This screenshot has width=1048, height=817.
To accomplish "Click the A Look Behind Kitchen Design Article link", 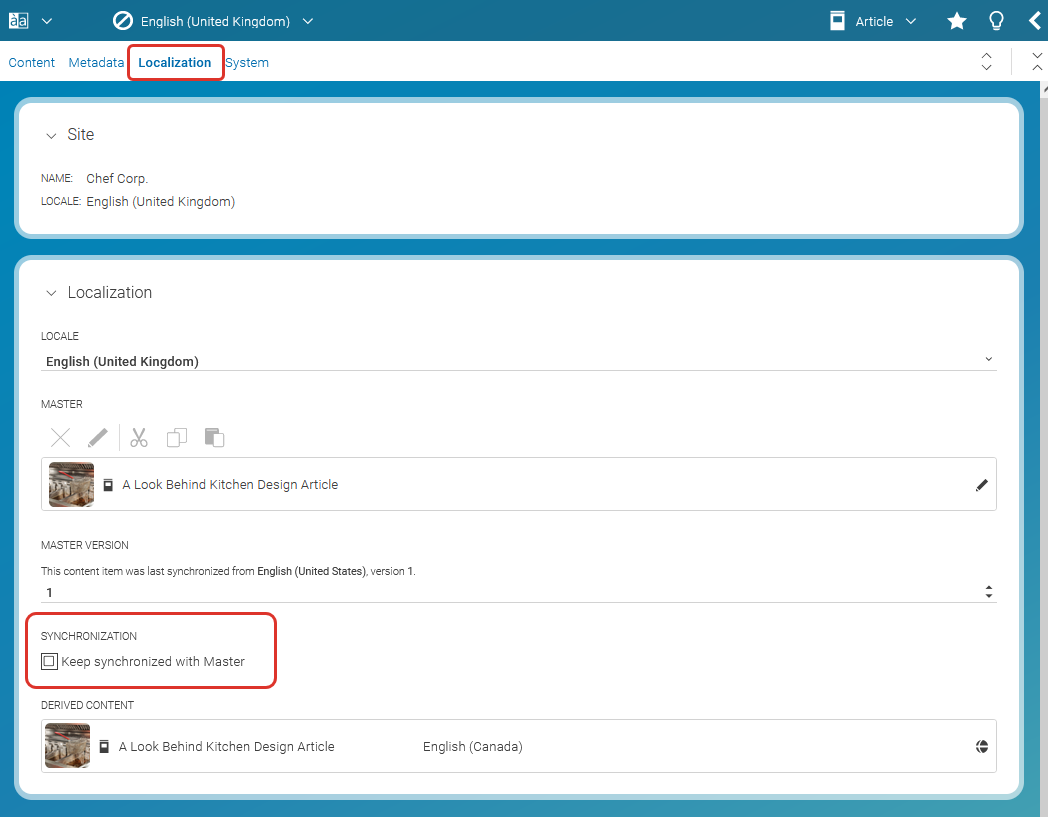I will point(229,484).
